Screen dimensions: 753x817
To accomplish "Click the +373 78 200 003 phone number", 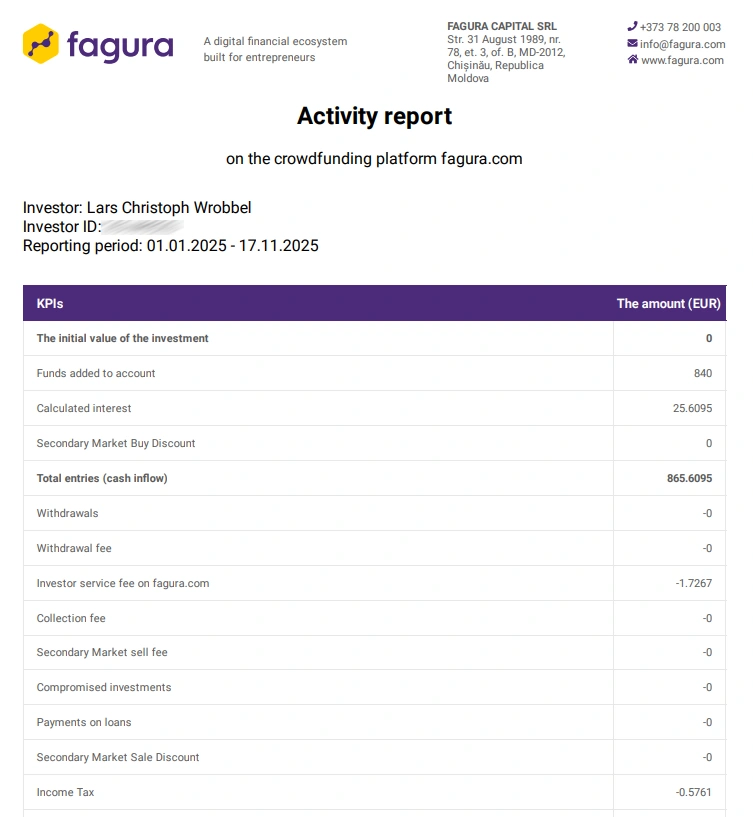I will tap(680, 27).
